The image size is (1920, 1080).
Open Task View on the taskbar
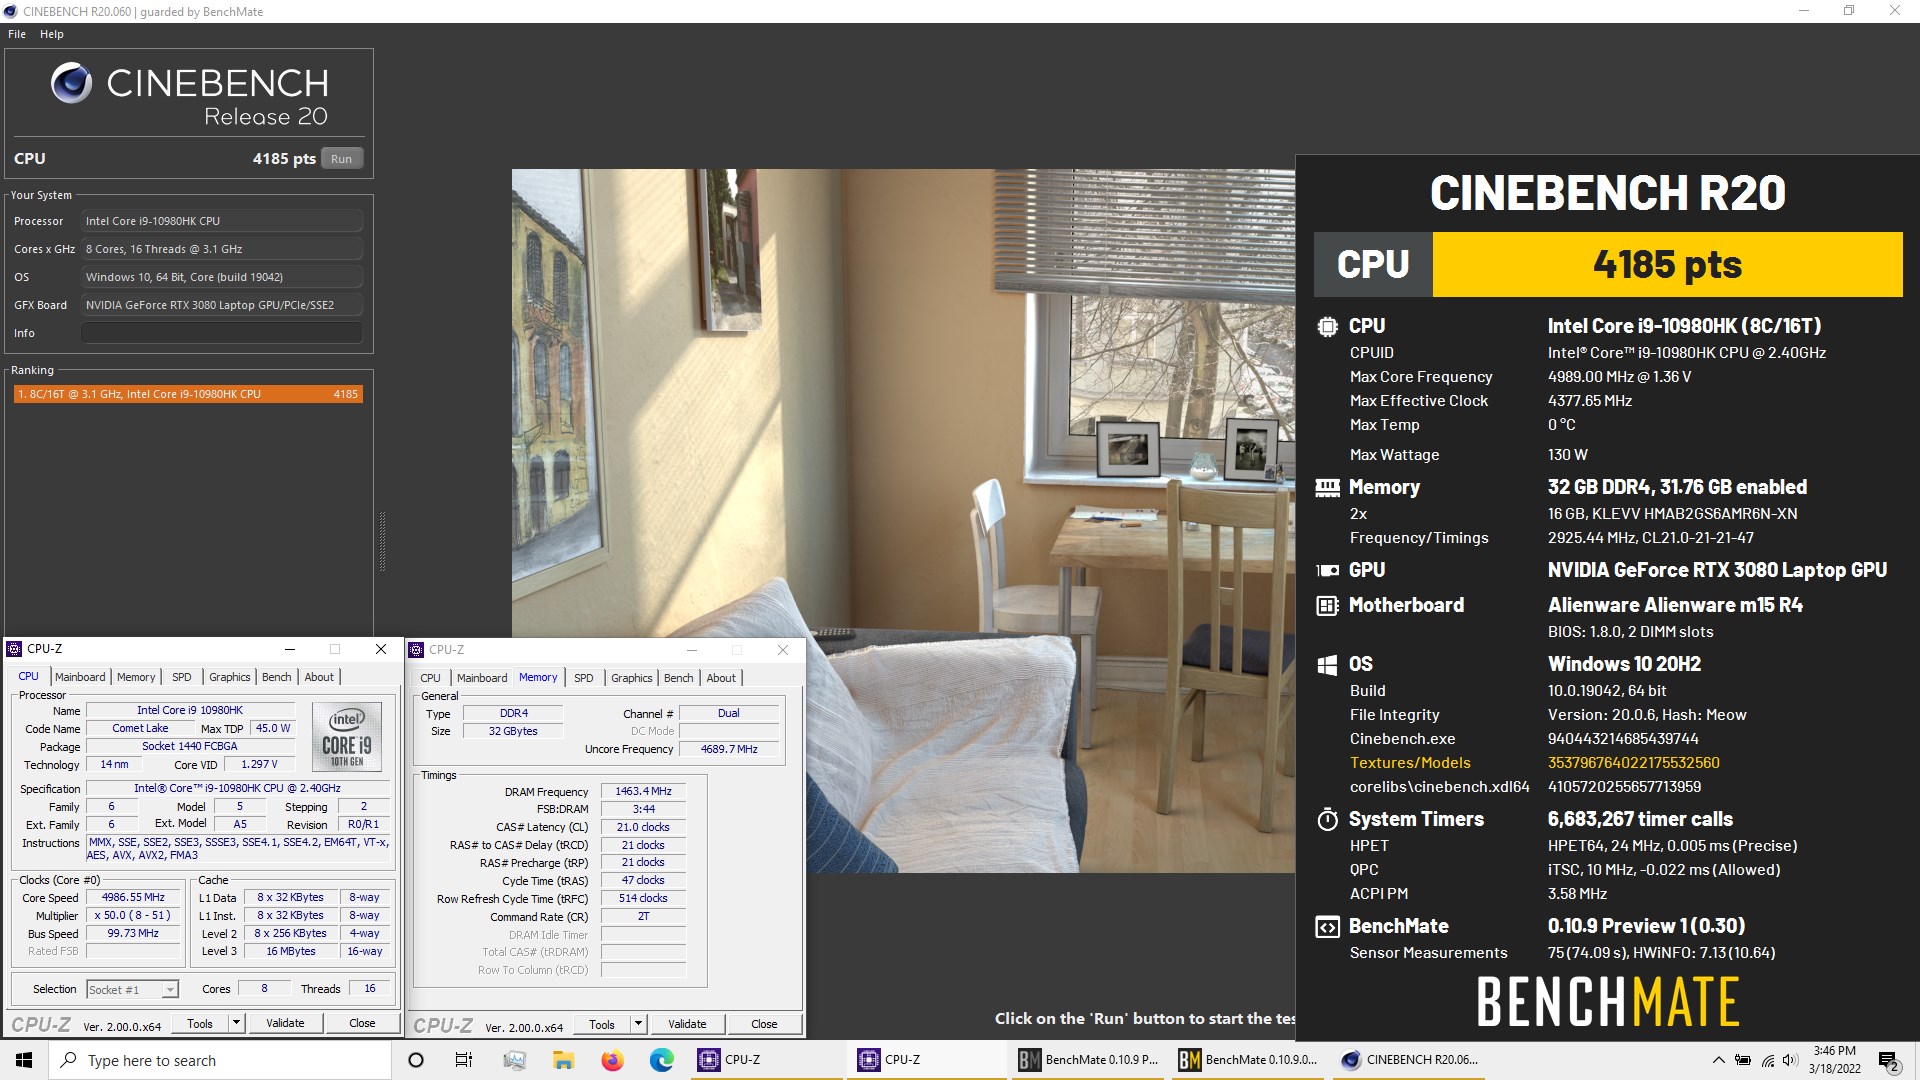pyautogui.click(x=464, y=1060)
